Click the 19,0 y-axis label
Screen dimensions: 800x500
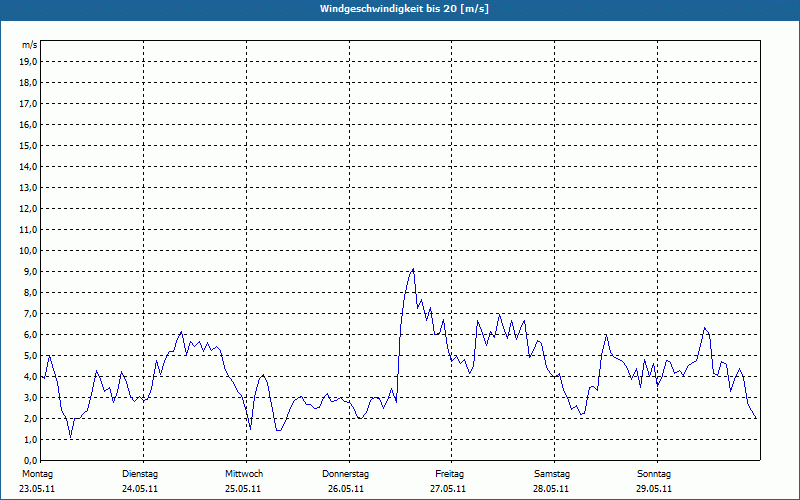point(28,62)
